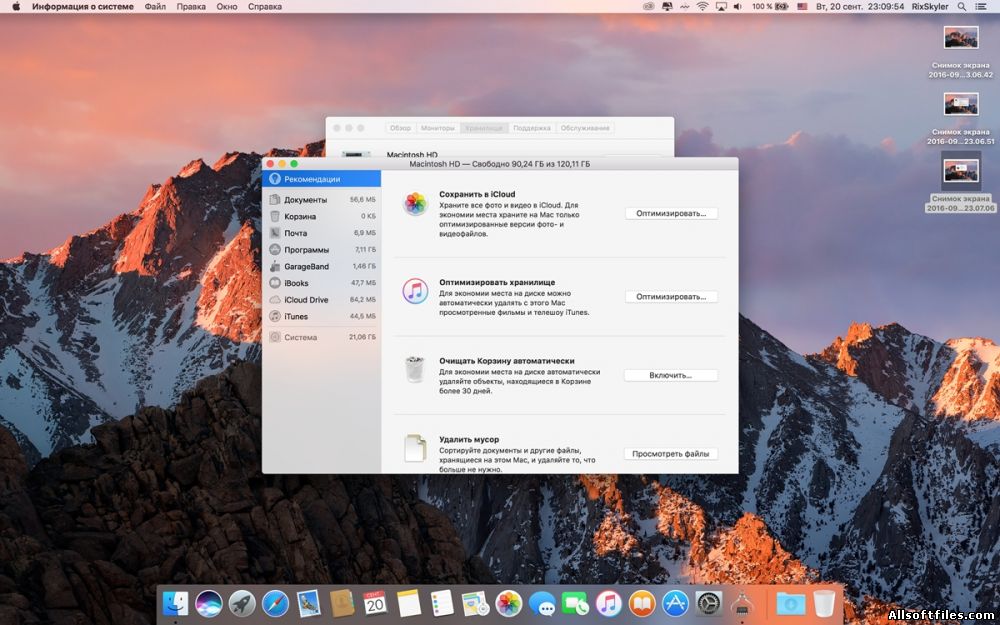The image size is (1000, 625).
Task: Open iTunes music note icon in Dock
Action: point(608,603)
